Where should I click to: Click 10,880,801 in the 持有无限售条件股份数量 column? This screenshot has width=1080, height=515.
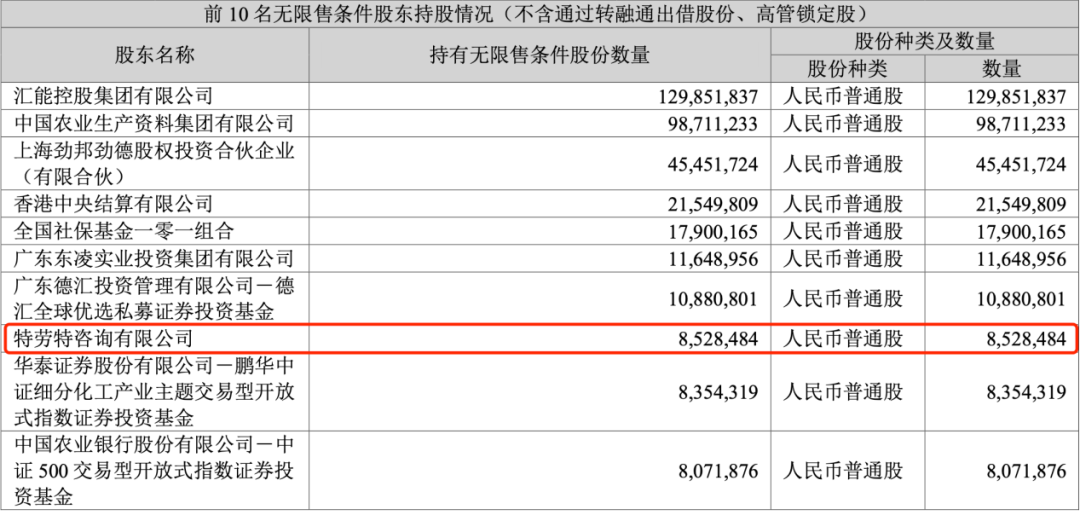pos(714,299)
